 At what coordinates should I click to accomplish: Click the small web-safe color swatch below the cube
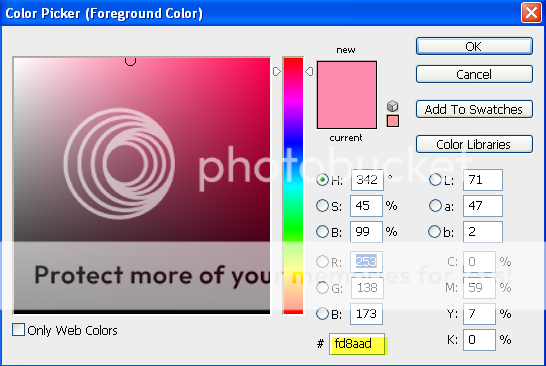[393, 121]
